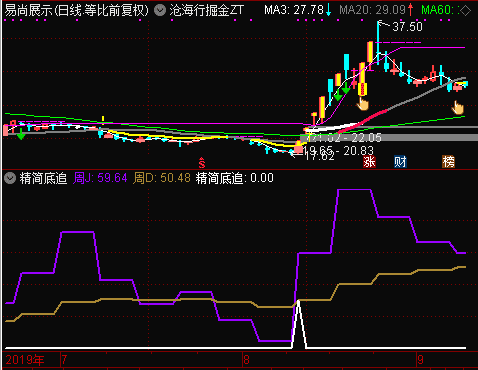
Task: Select the 沧海行掘金ZT indicator name
Action: pos(206,10)
